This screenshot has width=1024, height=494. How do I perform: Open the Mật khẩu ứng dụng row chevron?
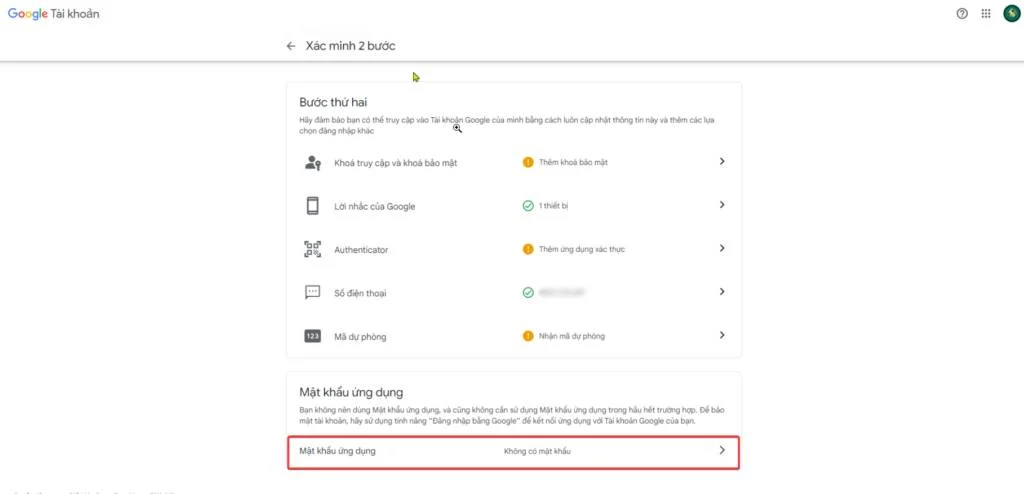pos(722,452)
